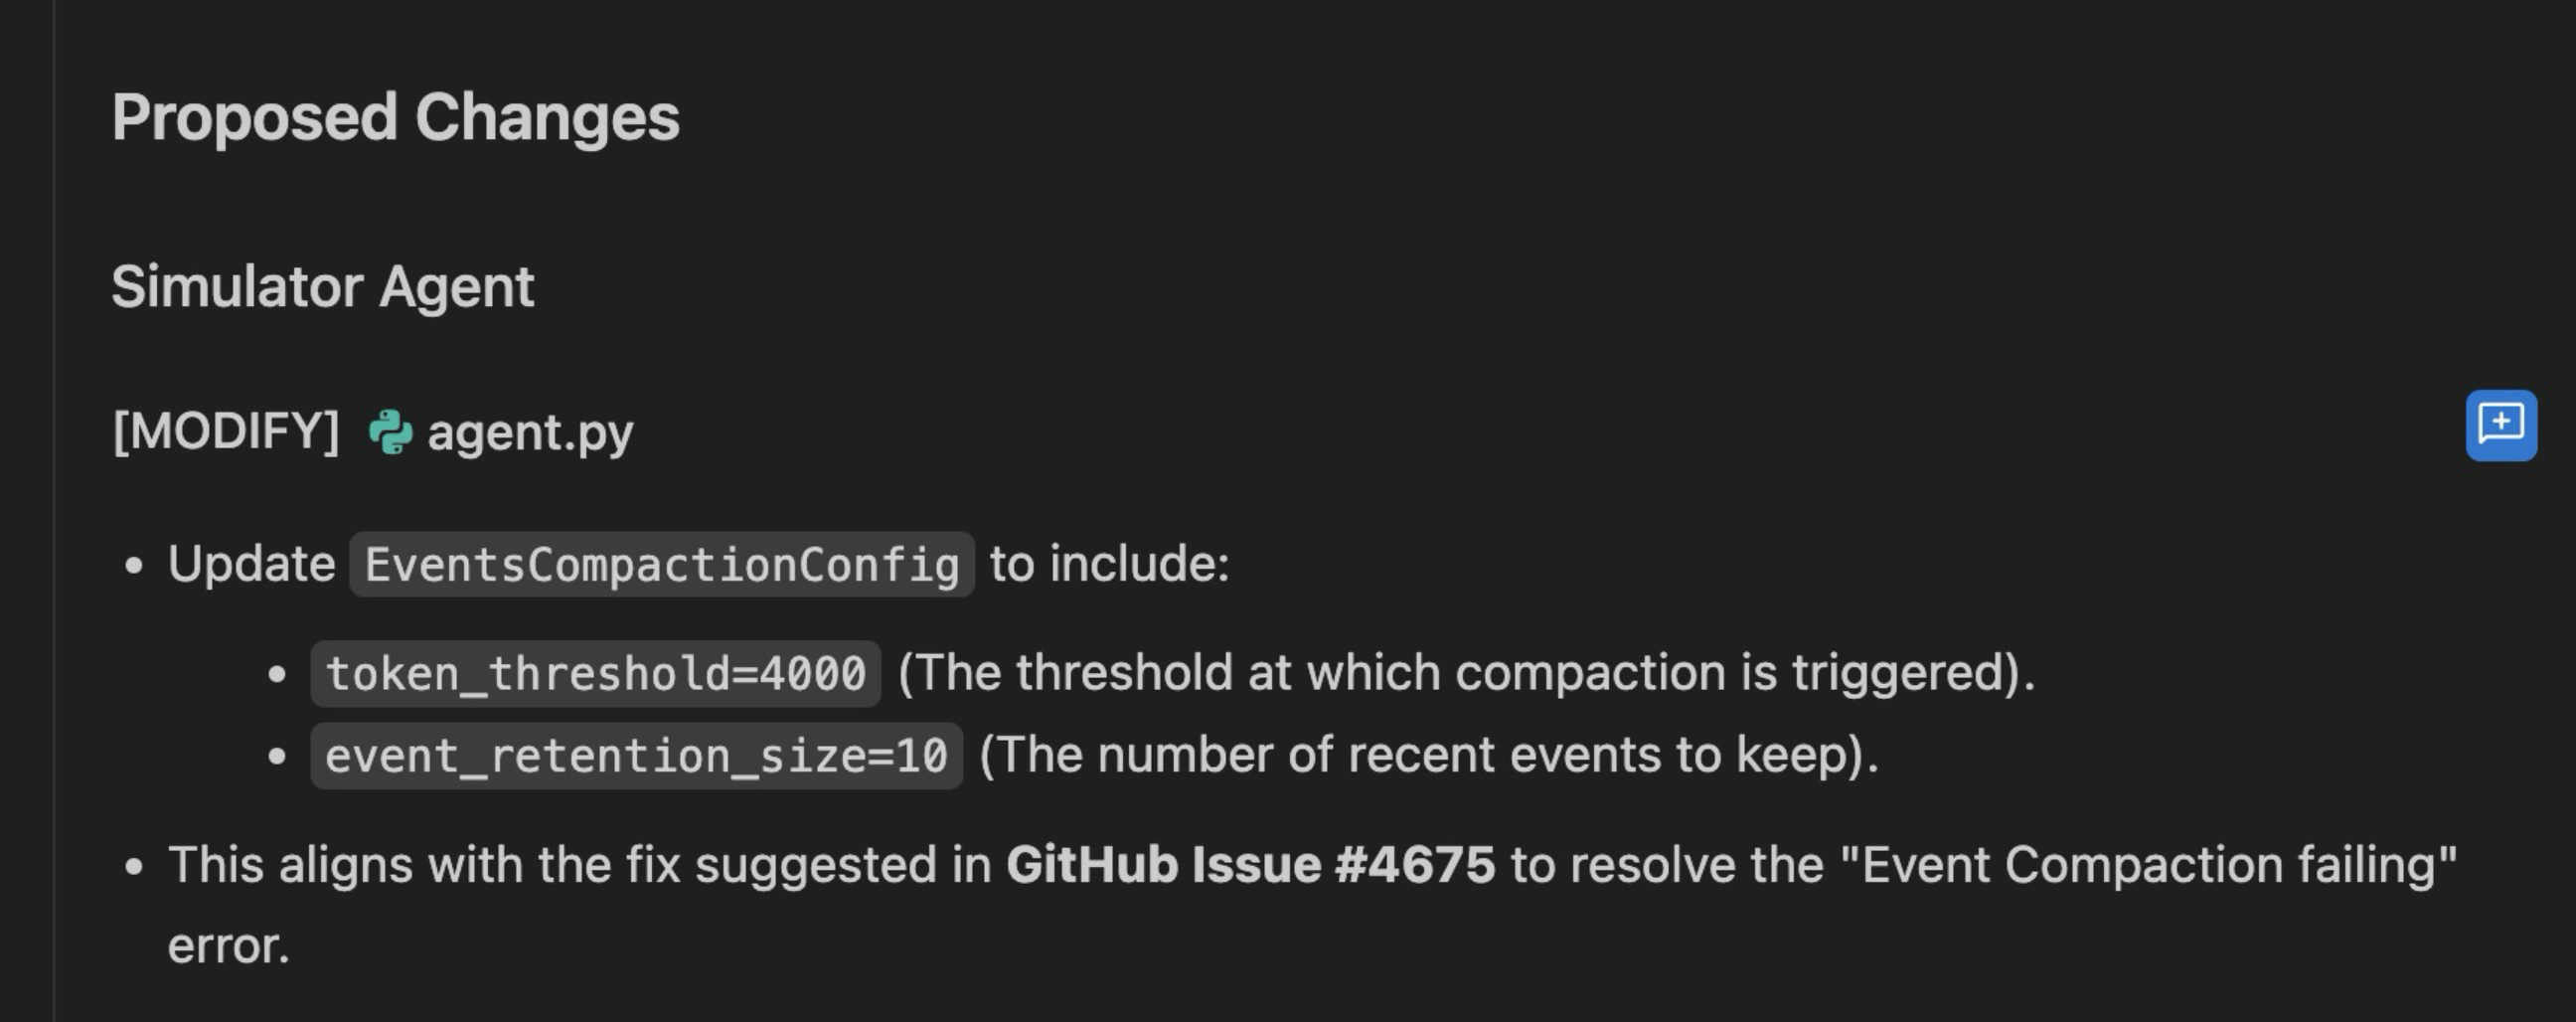2576x1022 pixels.
Task: Click the word "Update" in the first bullet
Action: point(251,564)
